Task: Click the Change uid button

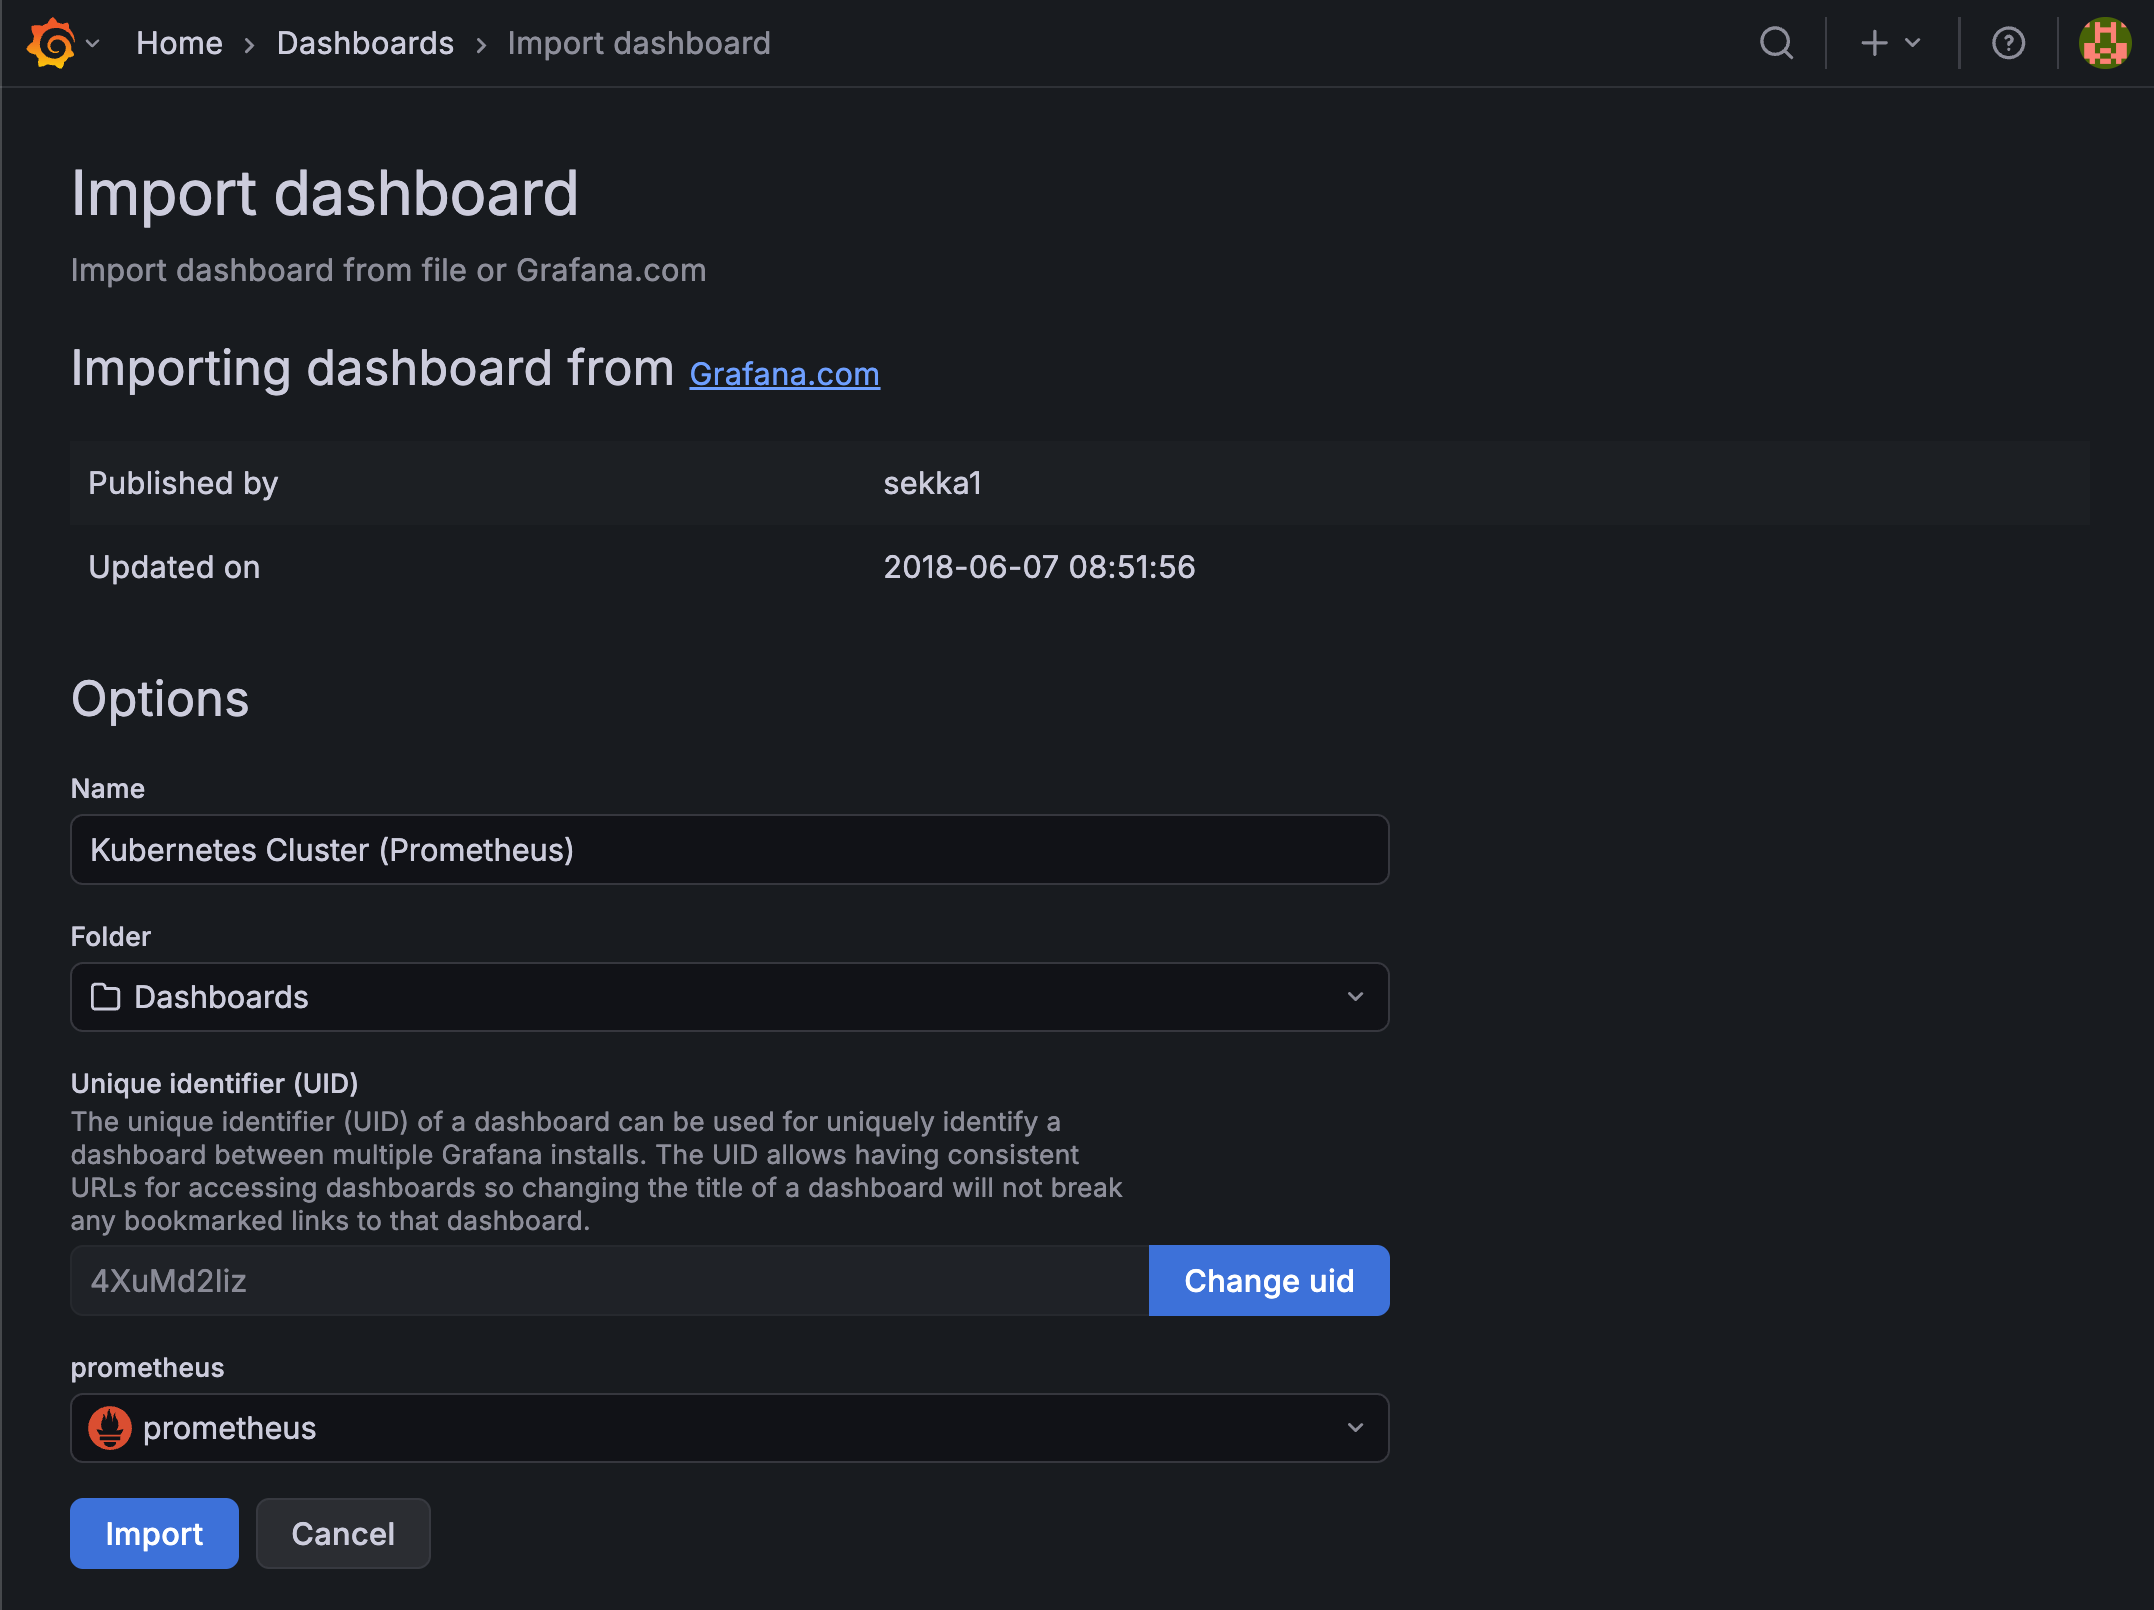Action: point(1269,1280)
